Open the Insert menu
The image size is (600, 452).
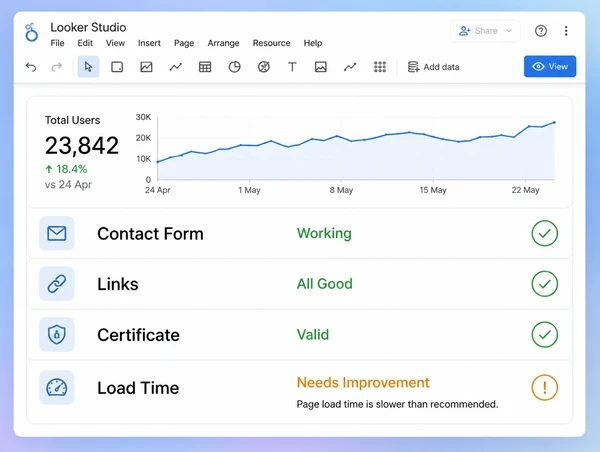point(149,43)
